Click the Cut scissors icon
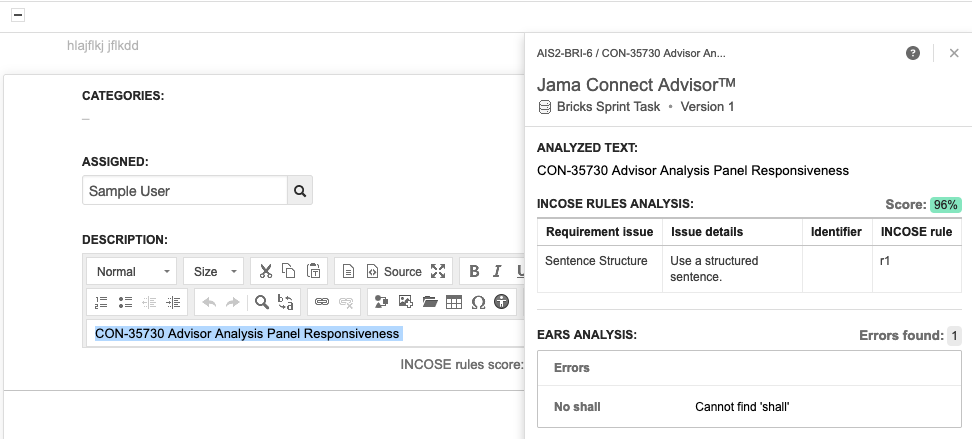This screenshot has width=972, height=439. click(265, 271)
